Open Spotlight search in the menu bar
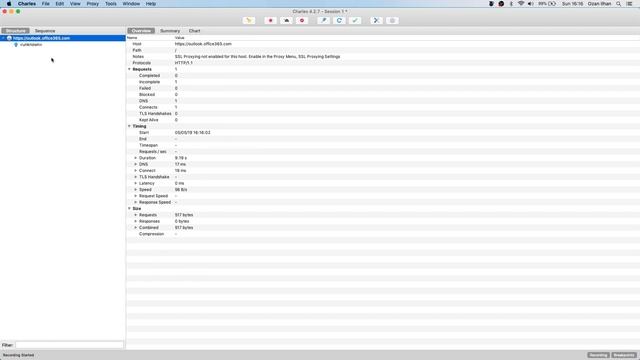Viewport: 640px width, 360px height. [x=619, y=4]
